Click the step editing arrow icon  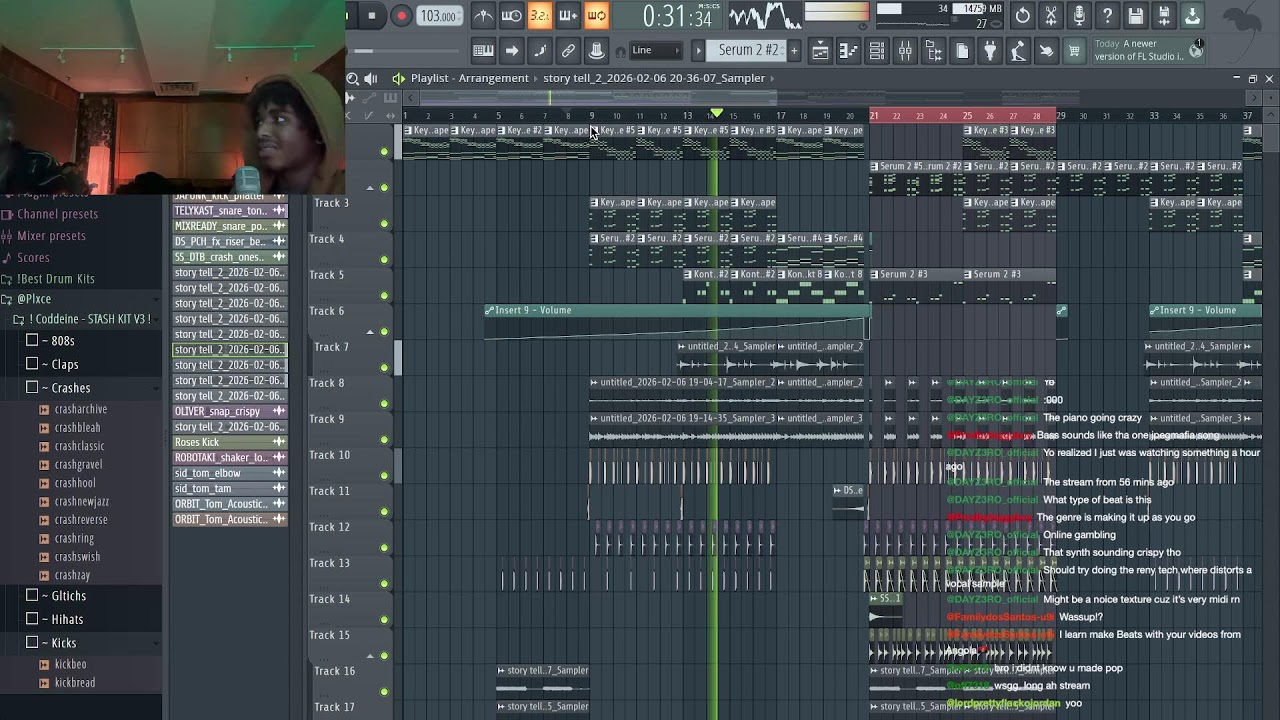point(511,50)
